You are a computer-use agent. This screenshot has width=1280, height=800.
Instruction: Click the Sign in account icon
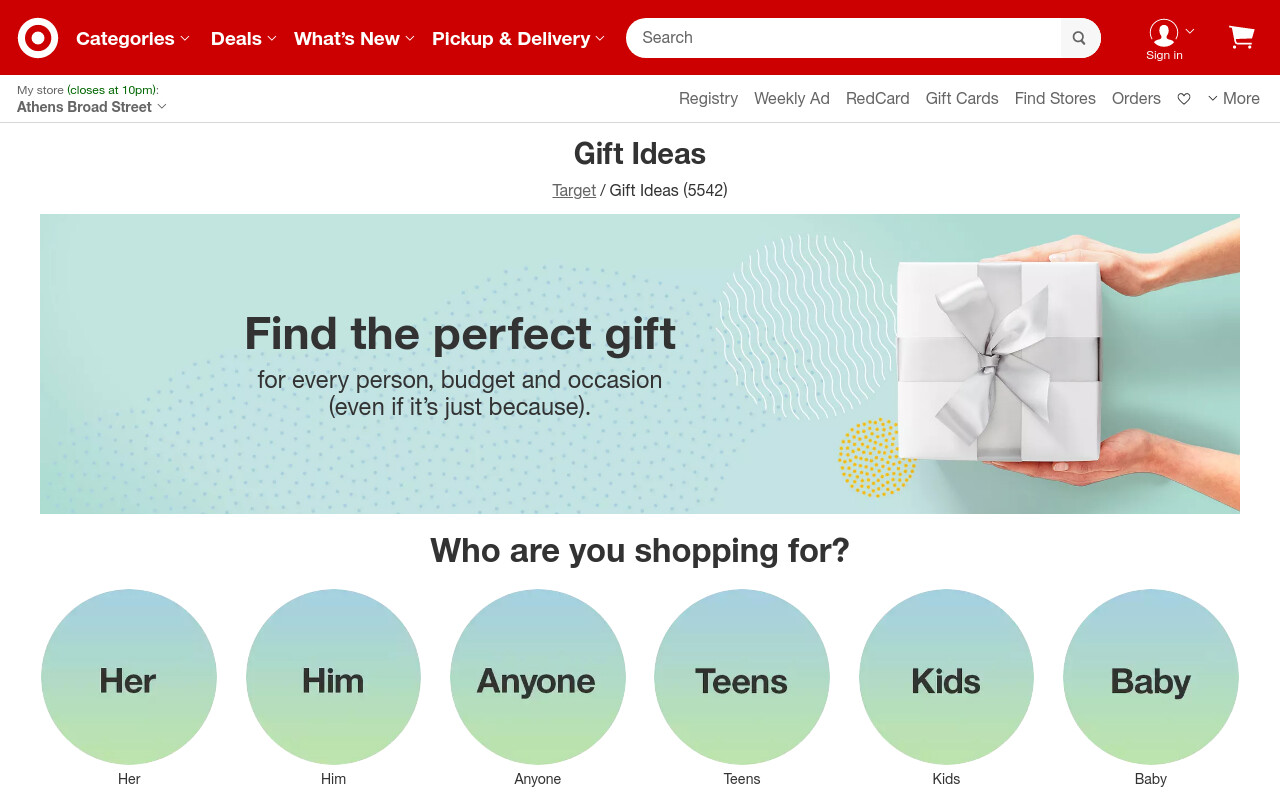click(x=1164, y=38)
